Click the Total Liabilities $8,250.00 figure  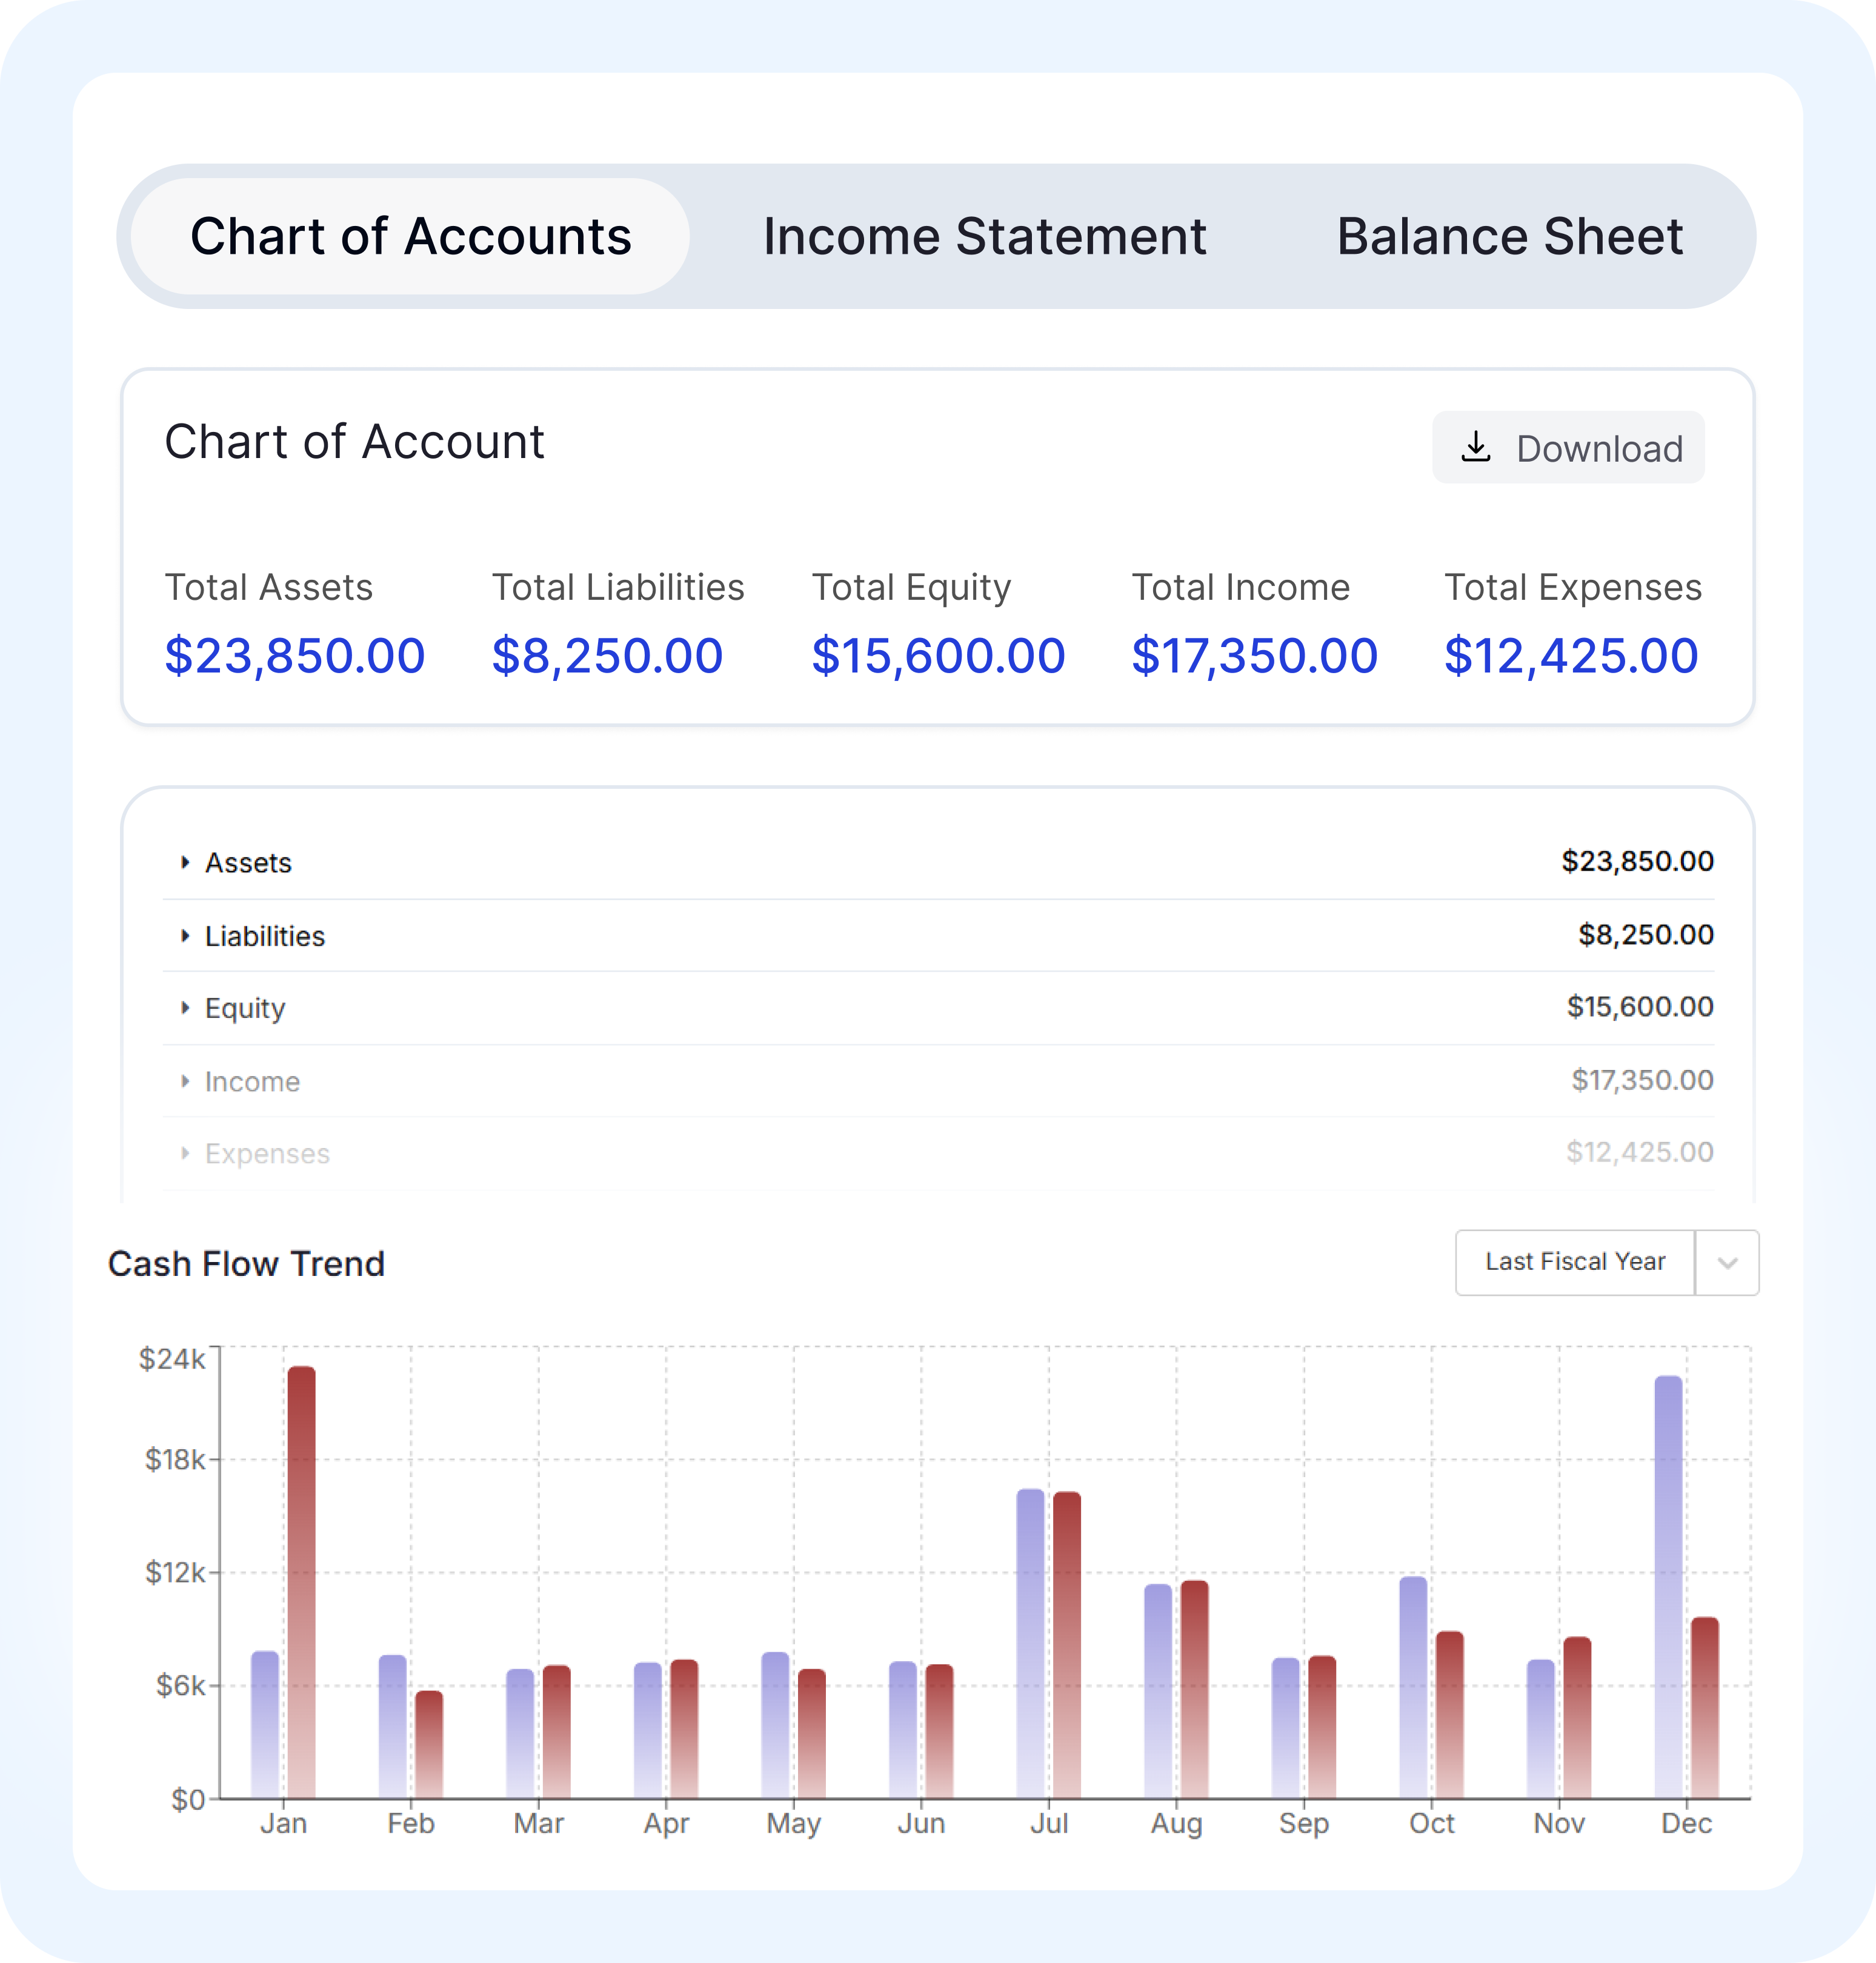coord(607,656)
